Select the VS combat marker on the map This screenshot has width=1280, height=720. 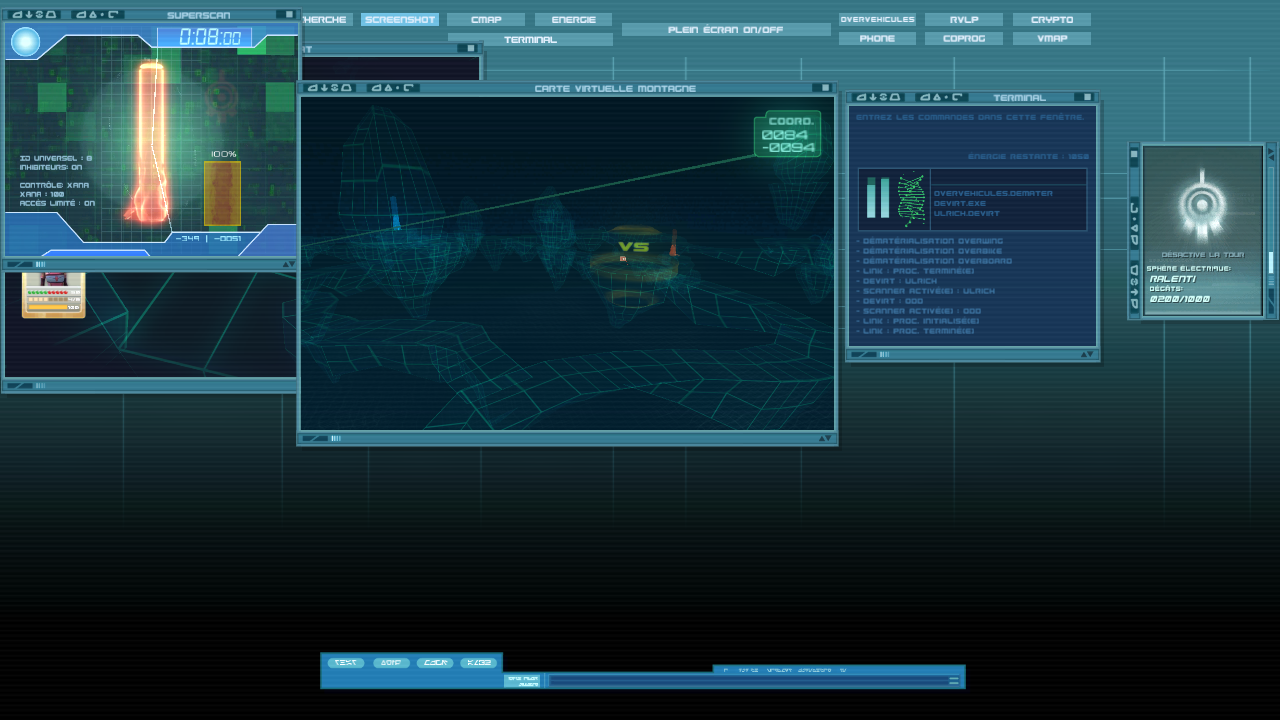coord(633,246)
